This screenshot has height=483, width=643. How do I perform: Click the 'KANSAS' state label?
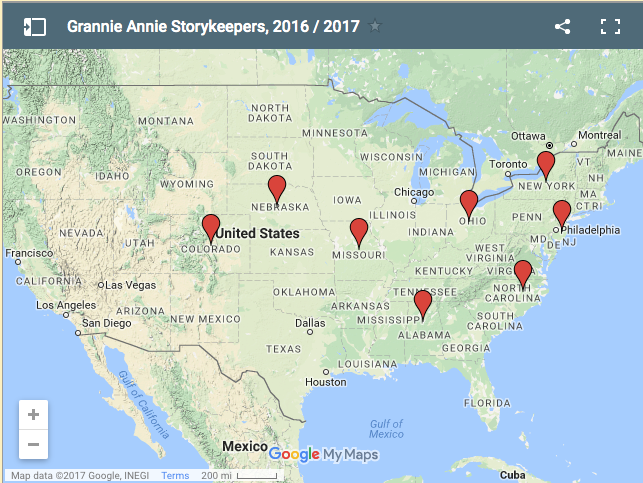point(292,252)
